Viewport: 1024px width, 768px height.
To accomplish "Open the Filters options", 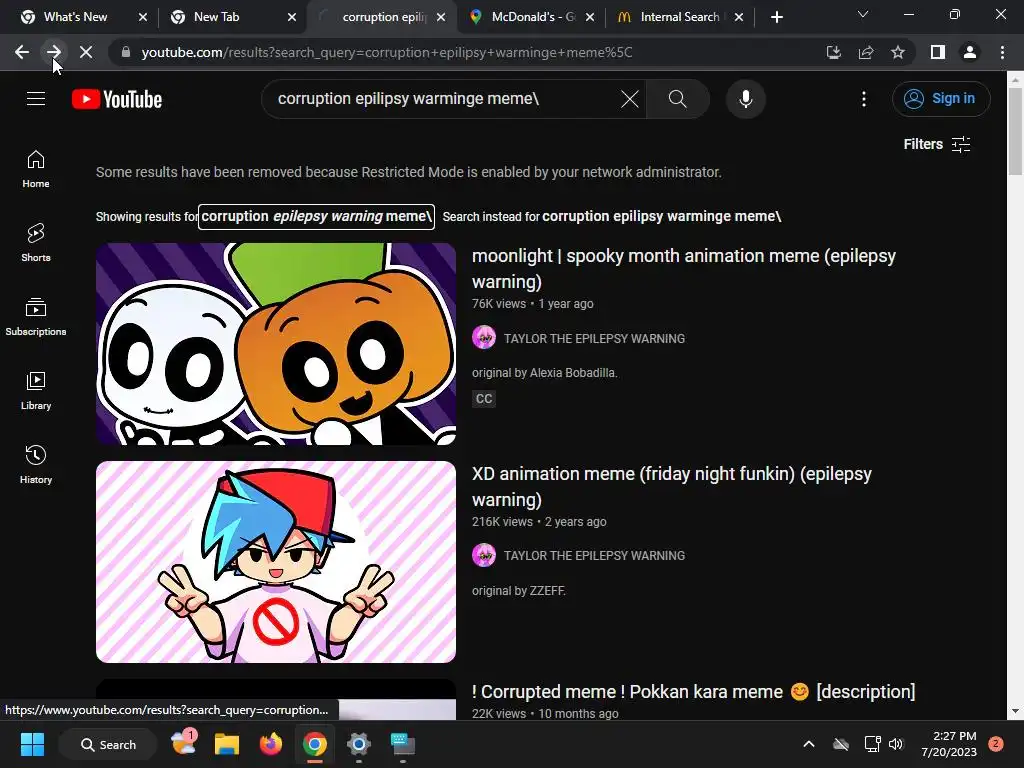I will [x=937, y=144].
